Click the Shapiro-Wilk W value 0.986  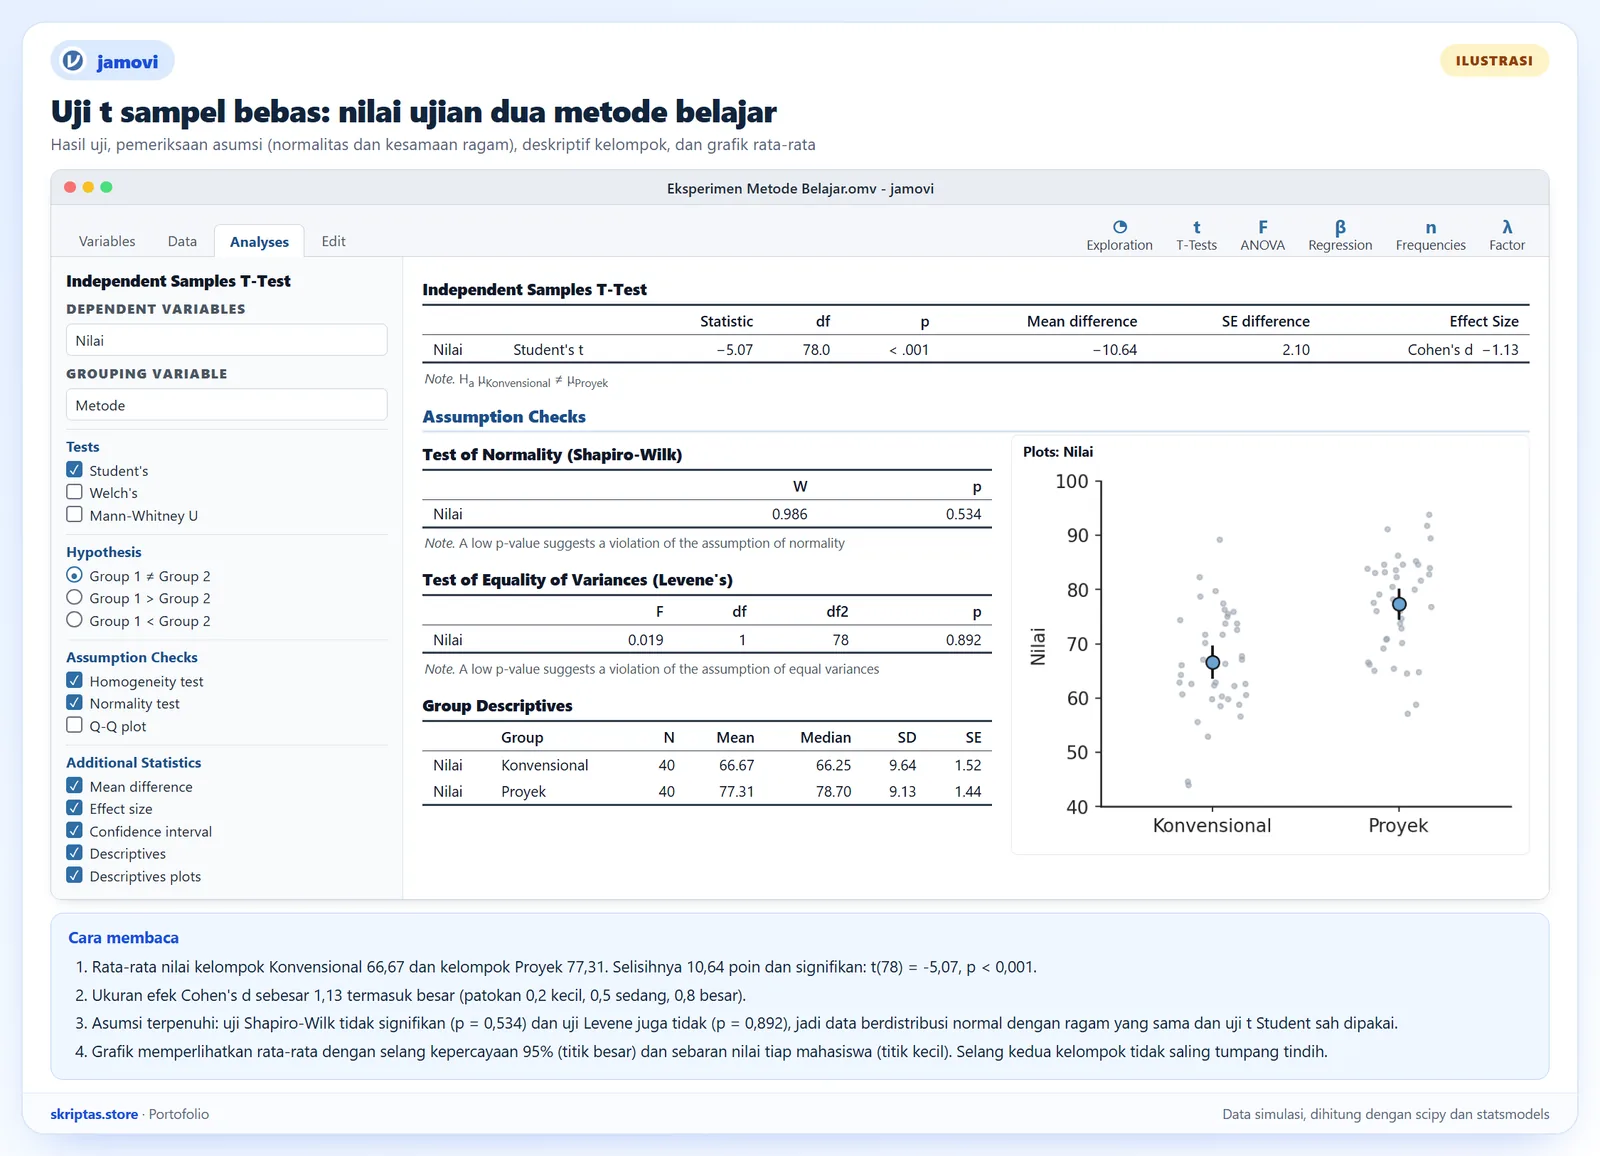click(789, 514)
